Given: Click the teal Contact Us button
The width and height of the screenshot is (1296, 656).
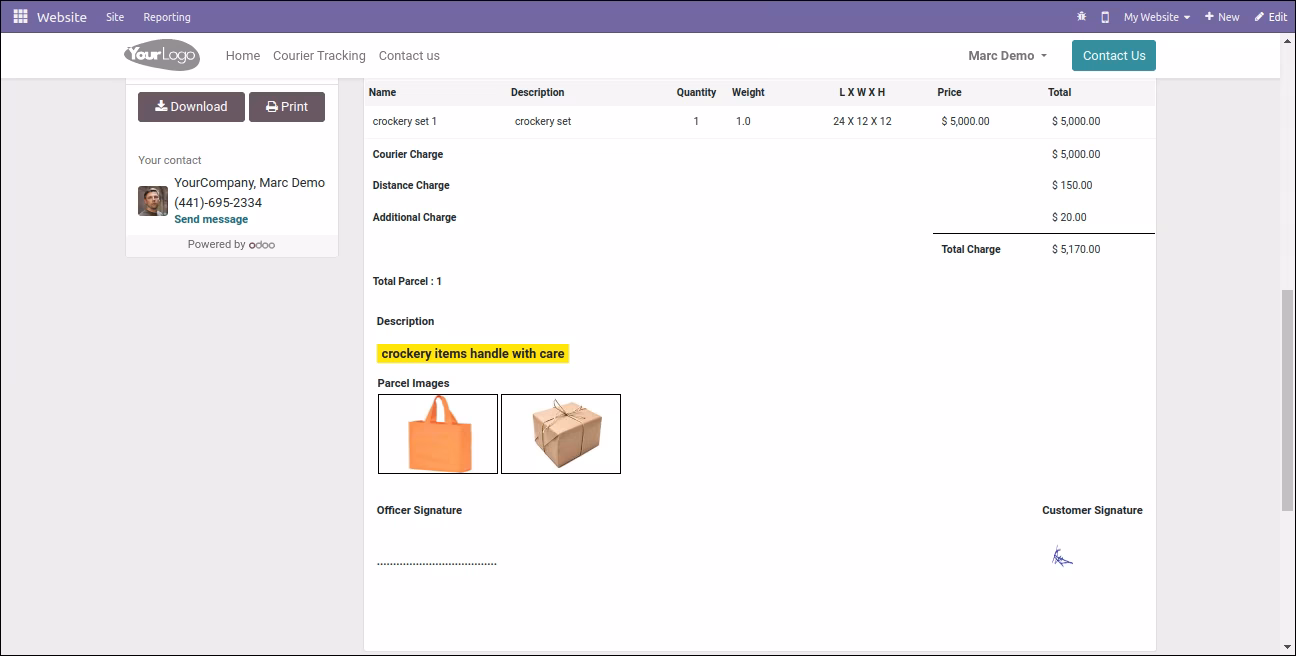Looking at the screenshot, I should pyautogui.click(x=1114, y=56).
